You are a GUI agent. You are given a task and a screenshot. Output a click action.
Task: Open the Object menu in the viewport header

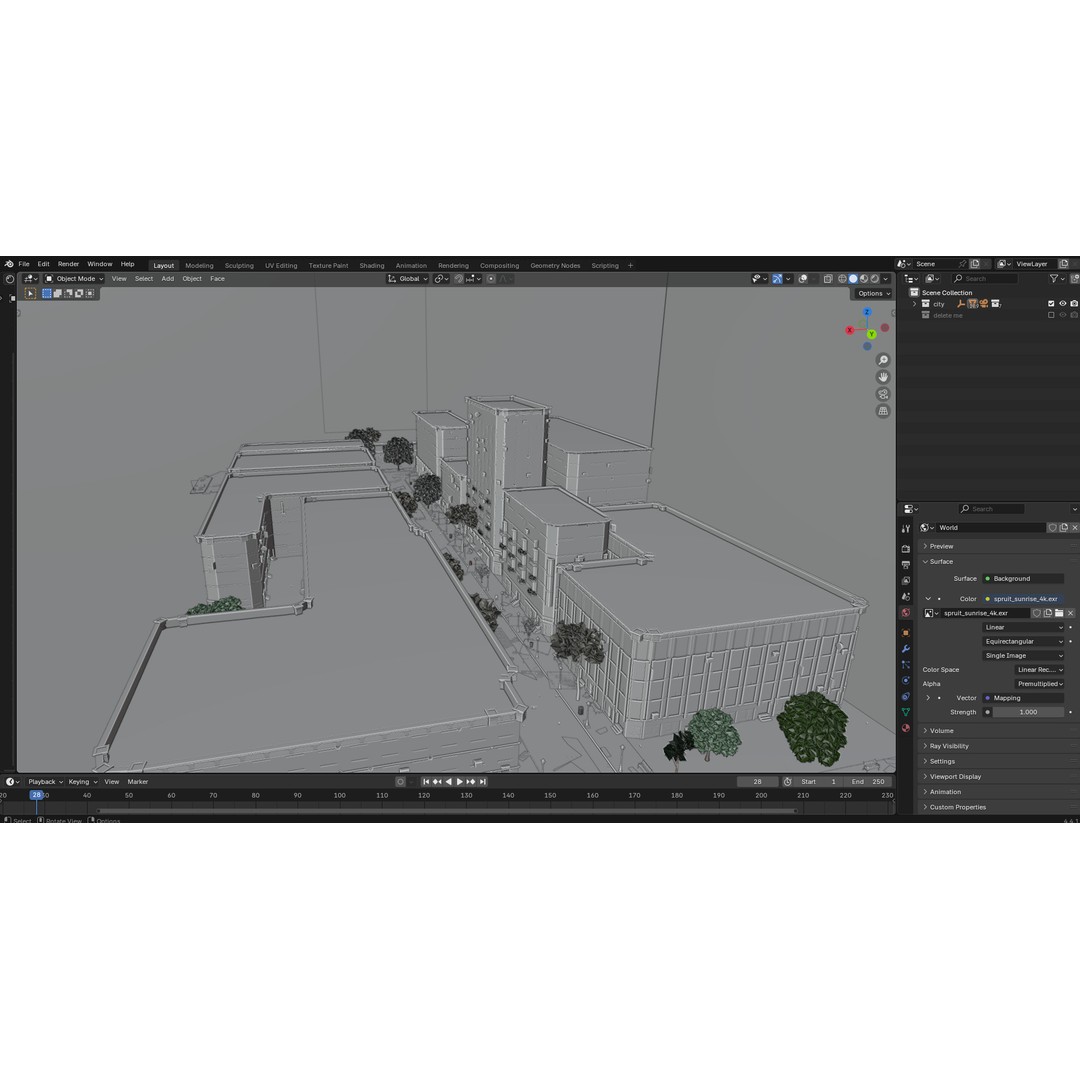pos(192,278)
